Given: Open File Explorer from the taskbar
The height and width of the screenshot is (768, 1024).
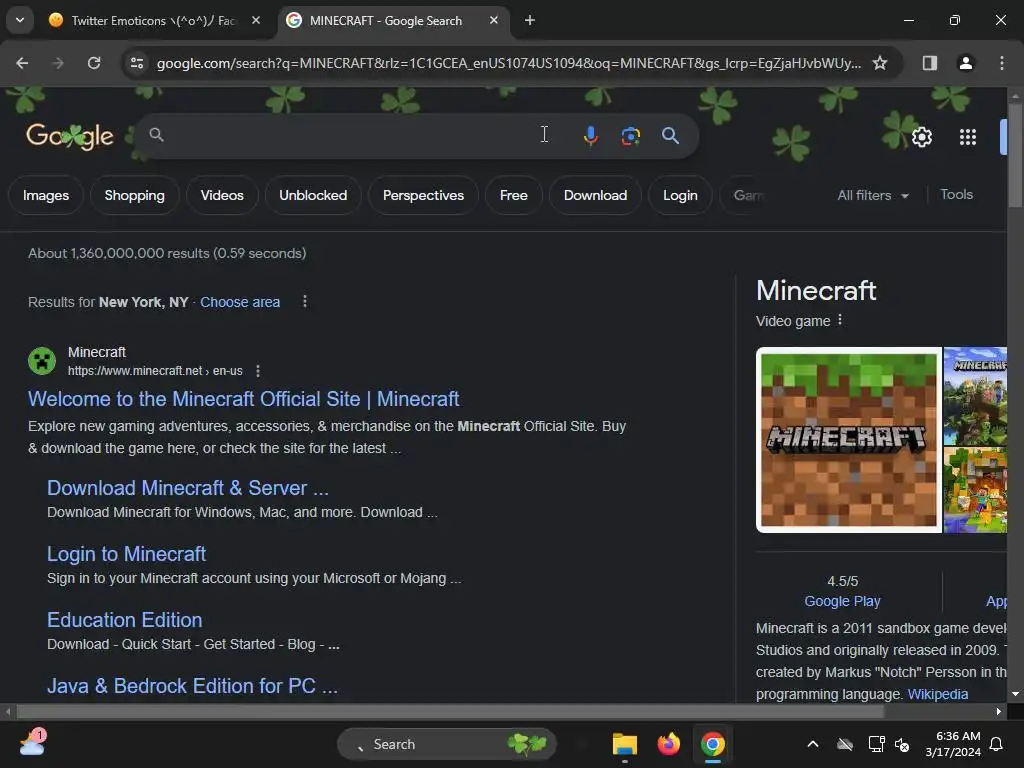Looking at the screenshot, I should coord(624,744).
